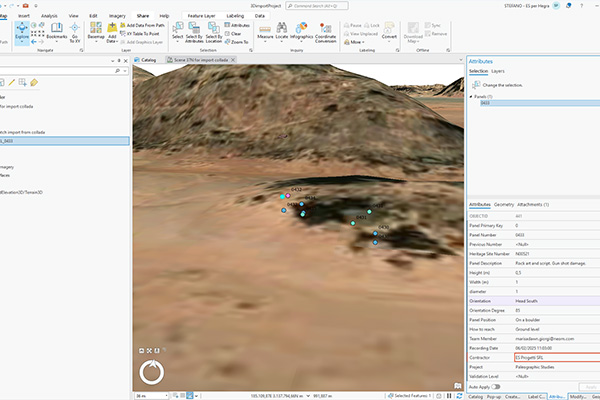This screenshot has height=400, width=600.
Task: Switch to the Geometry tab
Action: pyautogui.click(x=504, y=204)
